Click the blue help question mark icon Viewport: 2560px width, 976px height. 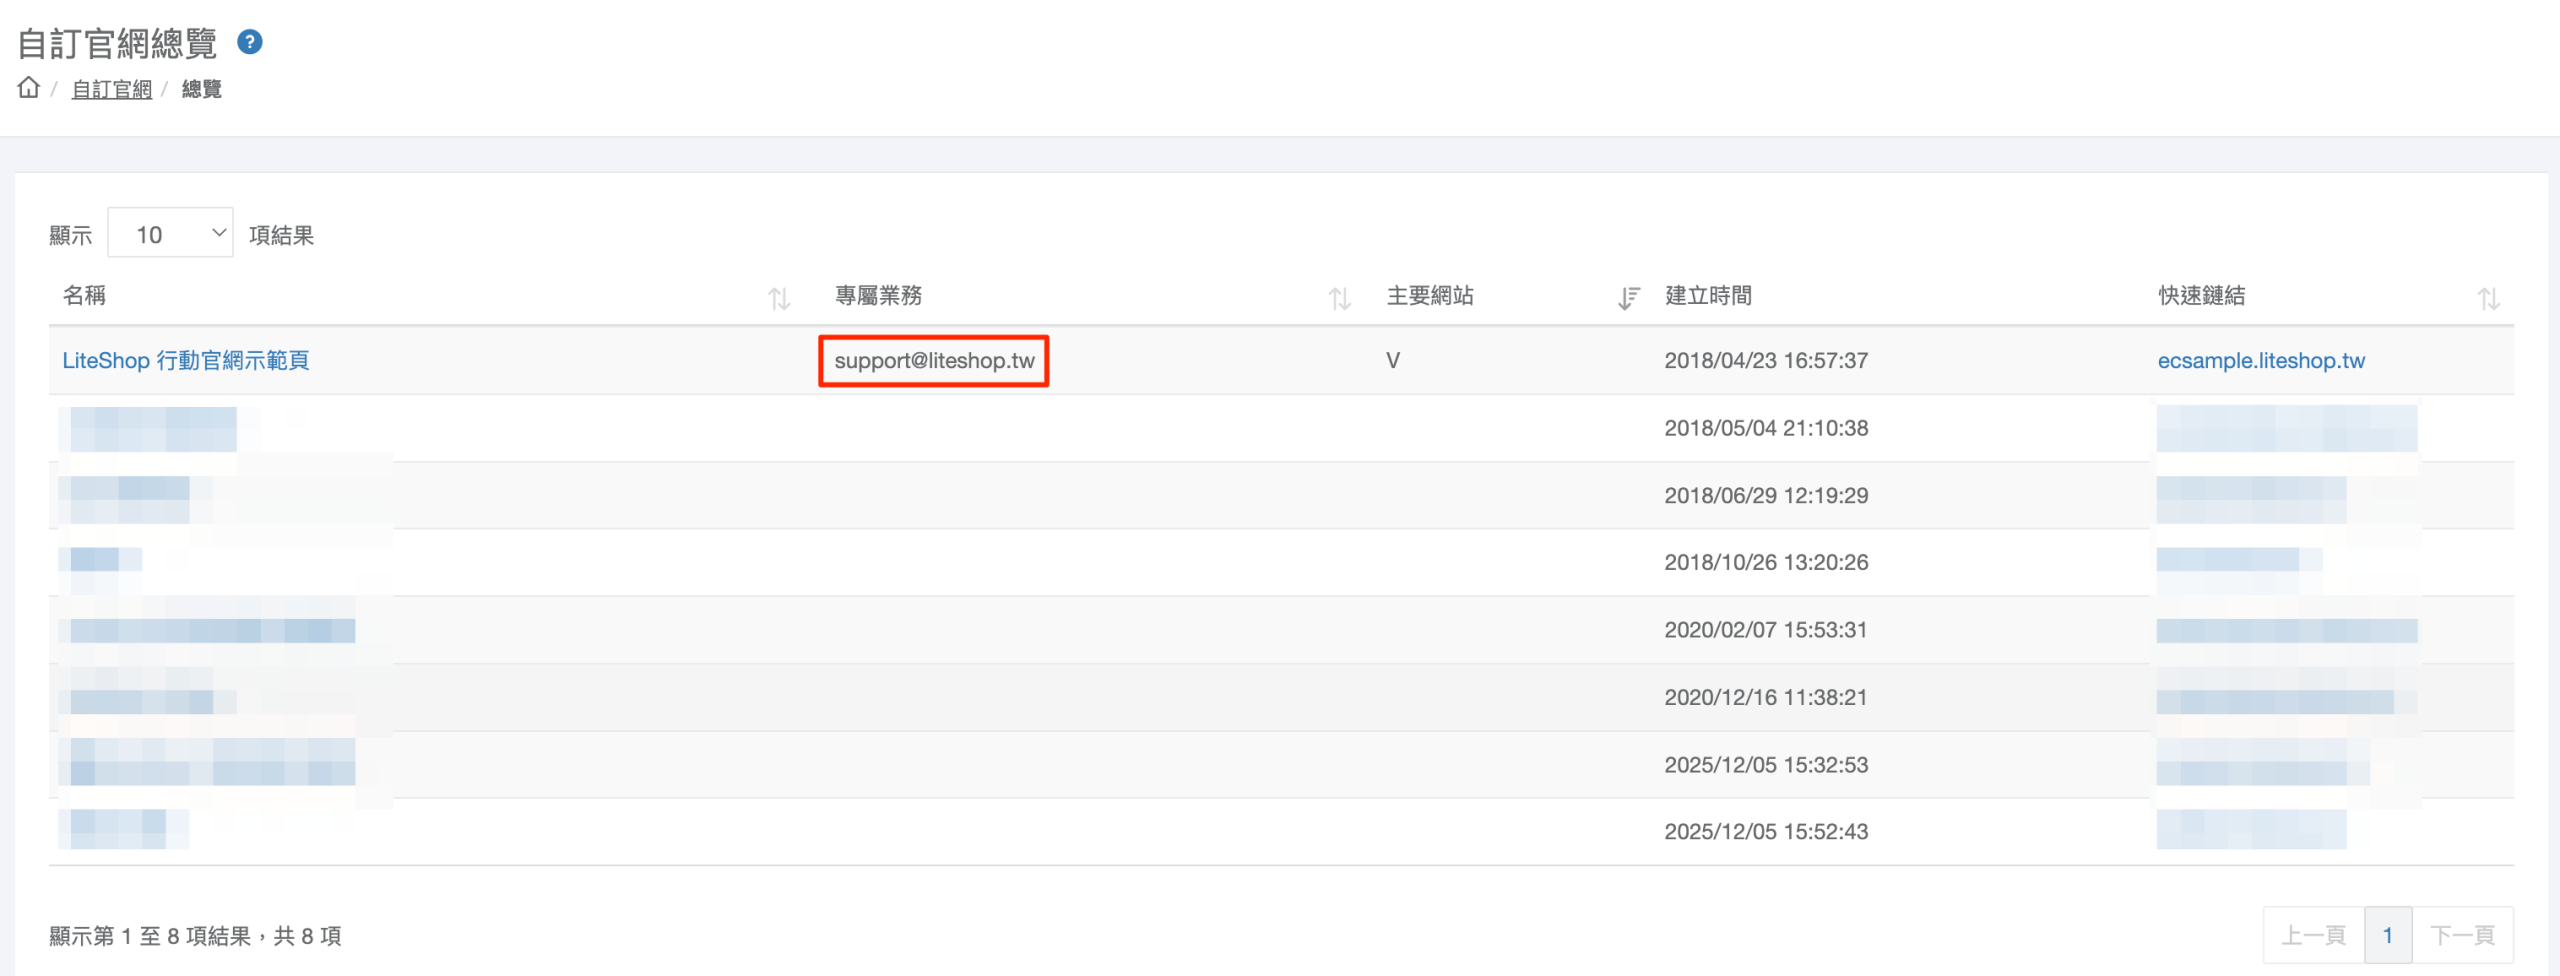click(250, 42)
